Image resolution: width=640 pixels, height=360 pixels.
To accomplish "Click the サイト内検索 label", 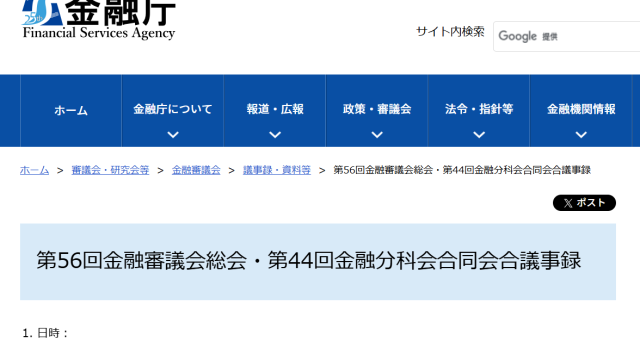I will (x=450, y=32).
